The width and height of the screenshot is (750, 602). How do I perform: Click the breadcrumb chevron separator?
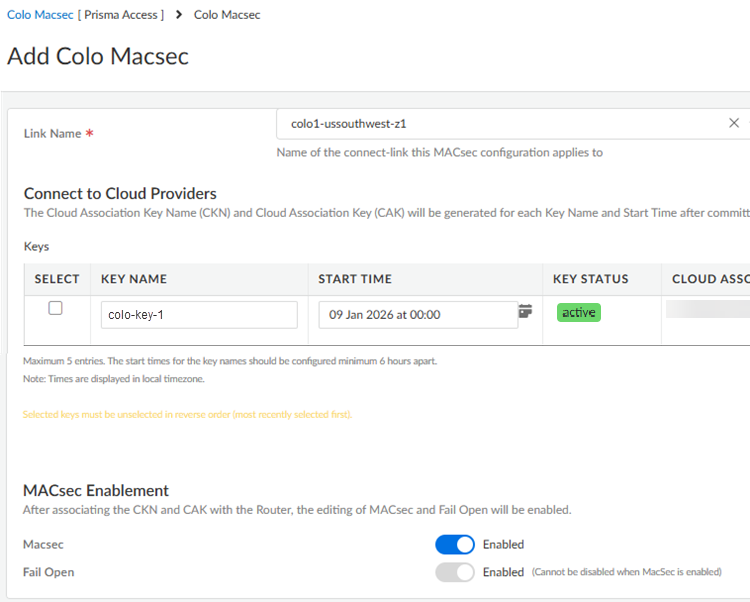click(178, 15)
